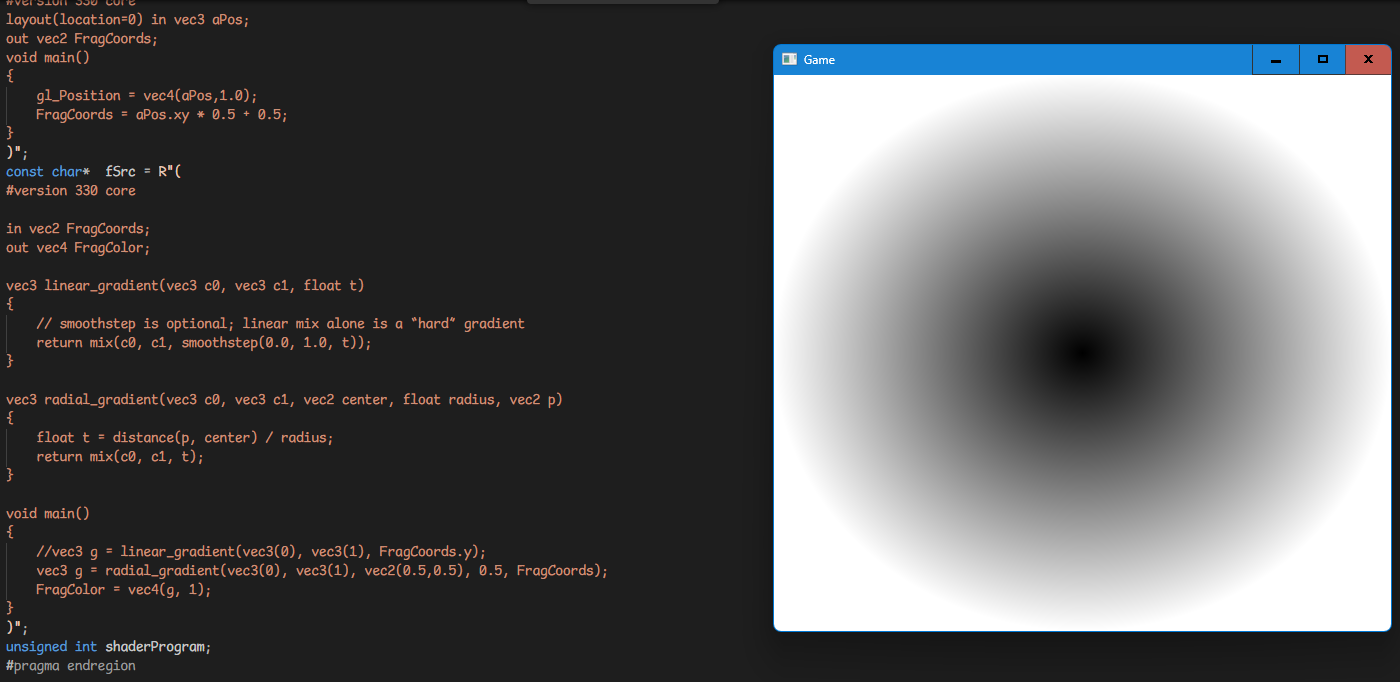Click the "Game" title text
The width and height of the screenshot is (1400, 682).
pyautogui.click(x=819, y=60)
